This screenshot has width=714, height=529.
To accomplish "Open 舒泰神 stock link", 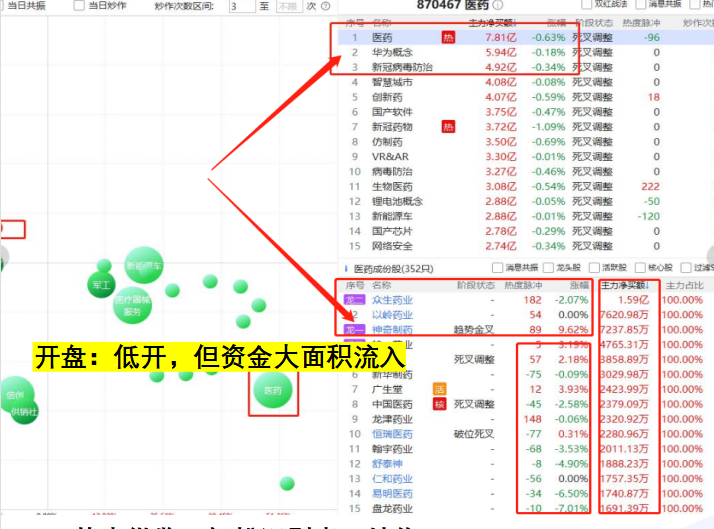I will click(387, 463).
